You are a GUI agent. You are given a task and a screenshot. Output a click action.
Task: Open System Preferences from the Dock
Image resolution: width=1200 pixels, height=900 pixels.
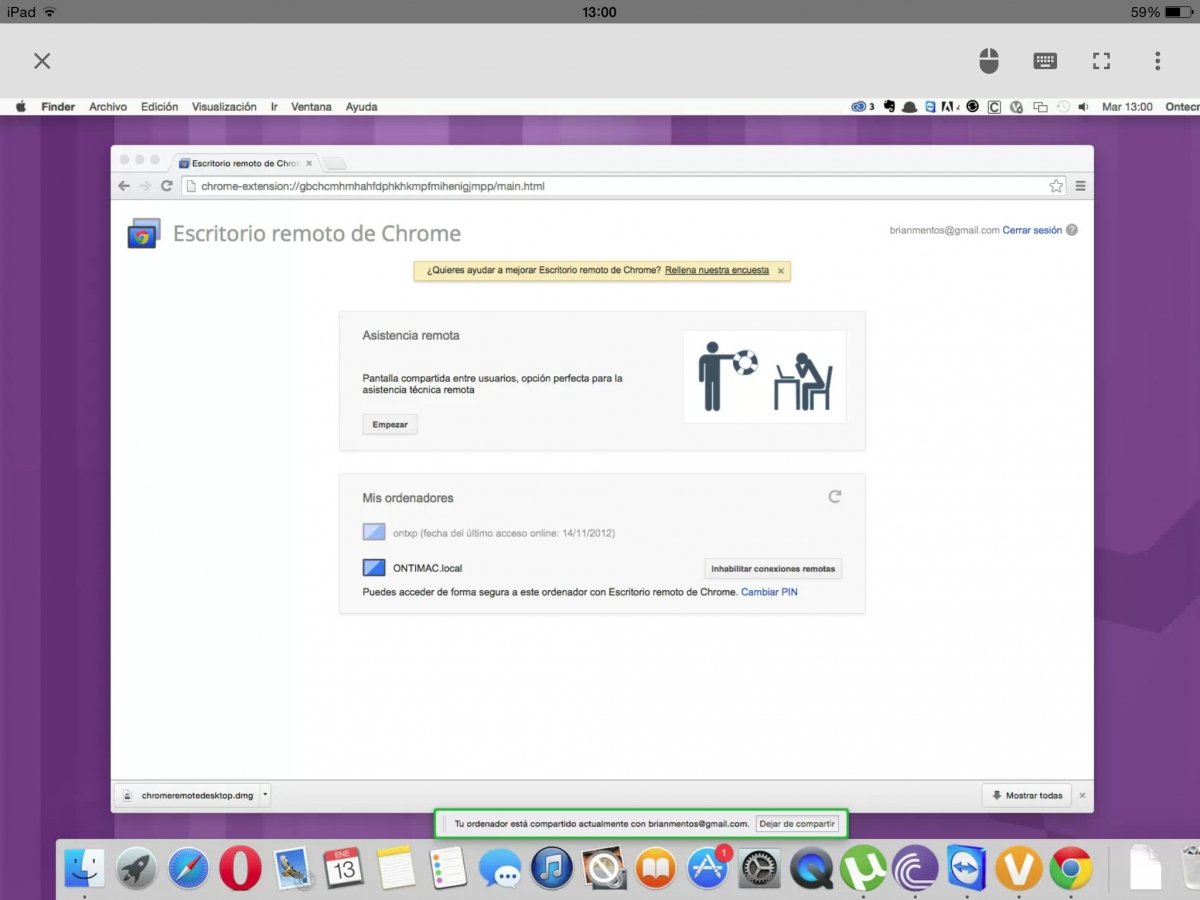coord(760,868)
